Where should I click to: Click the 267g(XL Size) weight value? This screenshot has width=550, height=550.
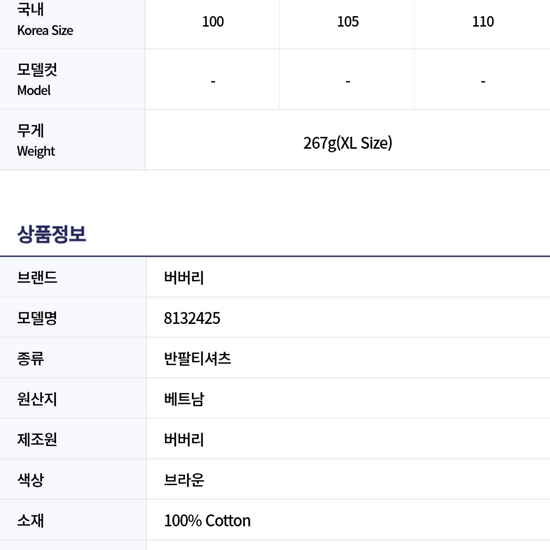[x=348, y=143]
